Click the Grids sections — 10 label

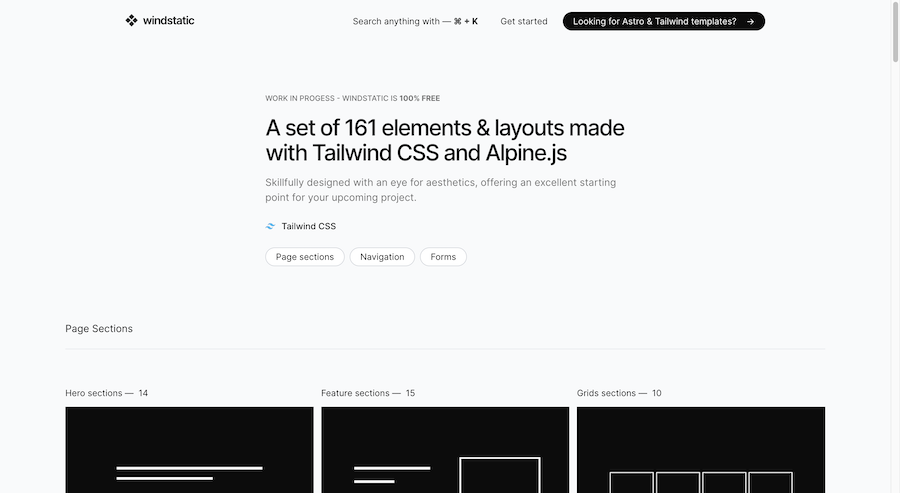(x=619, y=393)
